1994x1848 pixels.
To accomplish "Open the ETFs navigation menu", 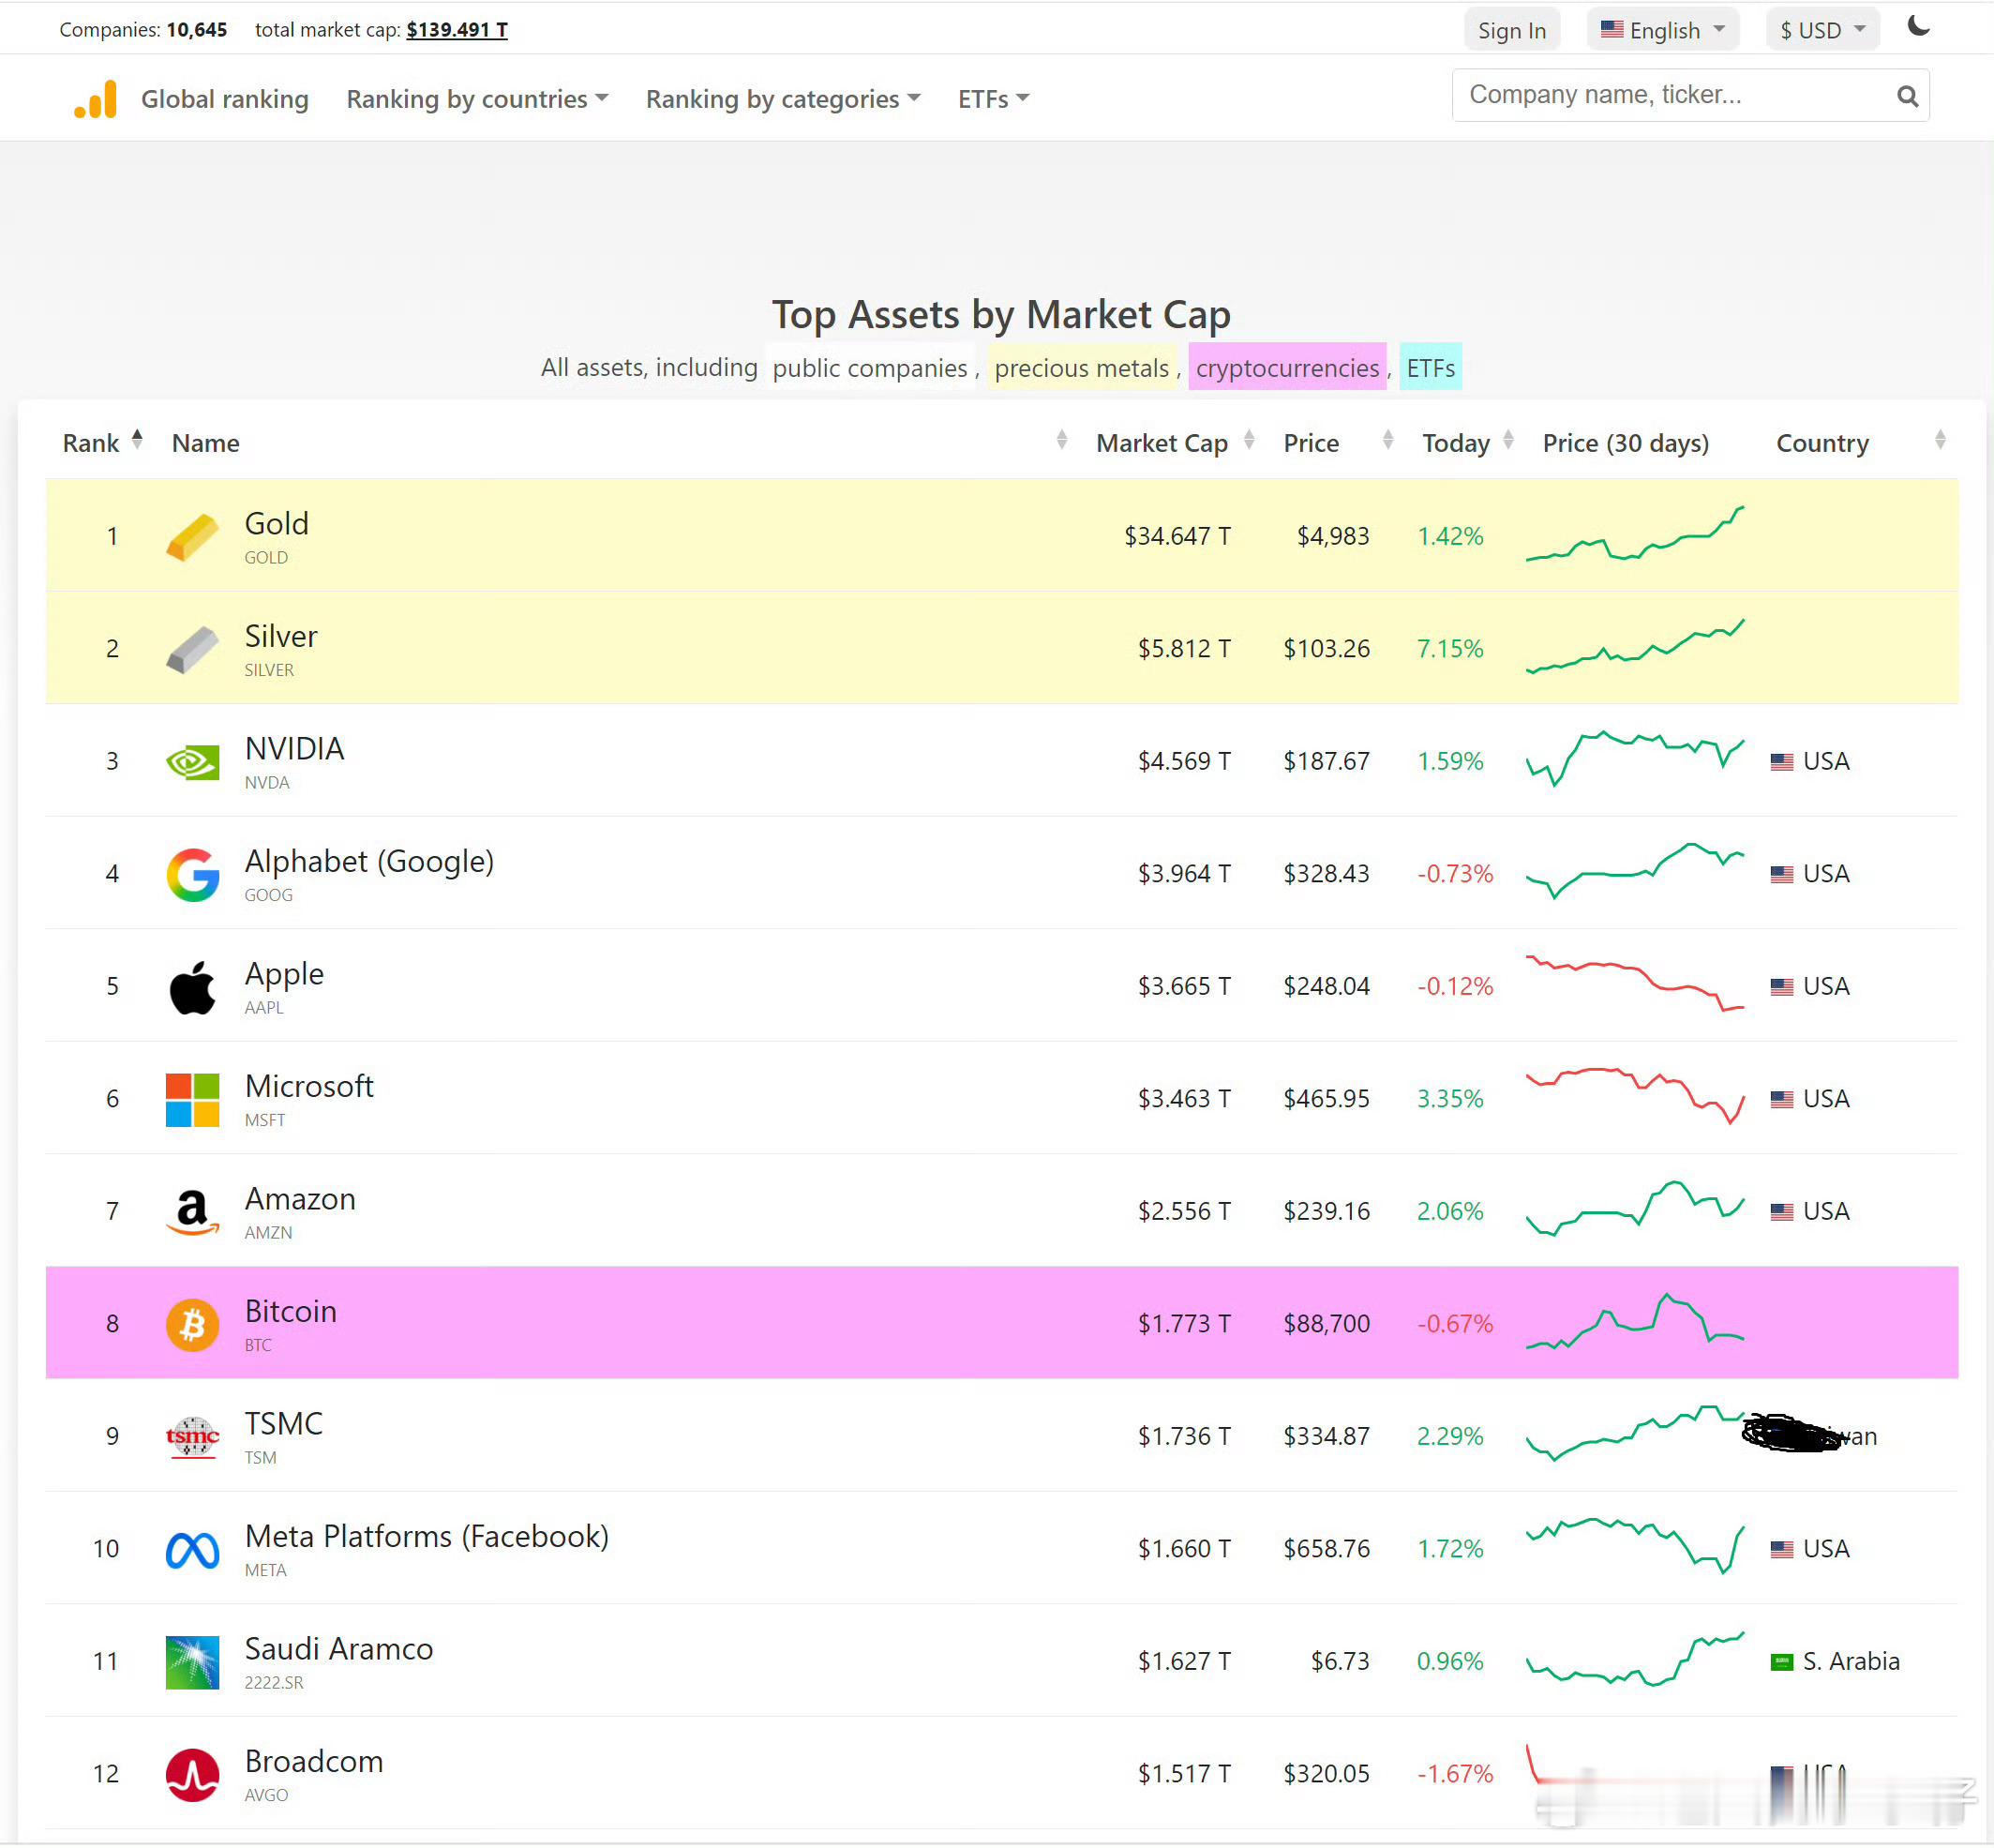I will pos(993,99).
